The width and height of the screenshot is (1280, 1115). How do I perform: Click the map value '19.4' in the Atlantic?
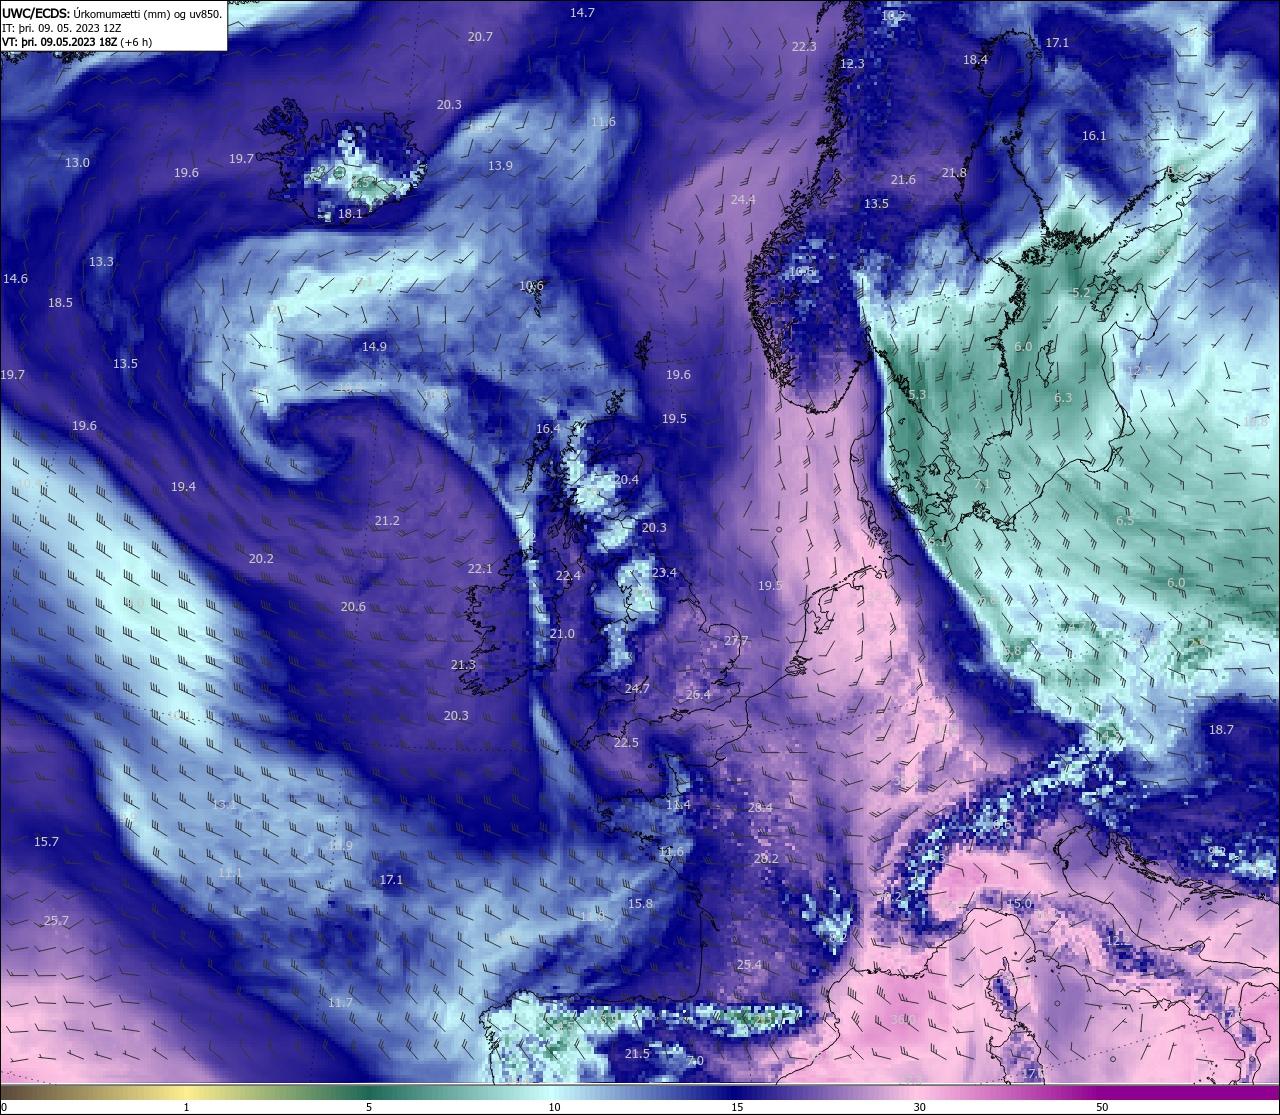183,487
